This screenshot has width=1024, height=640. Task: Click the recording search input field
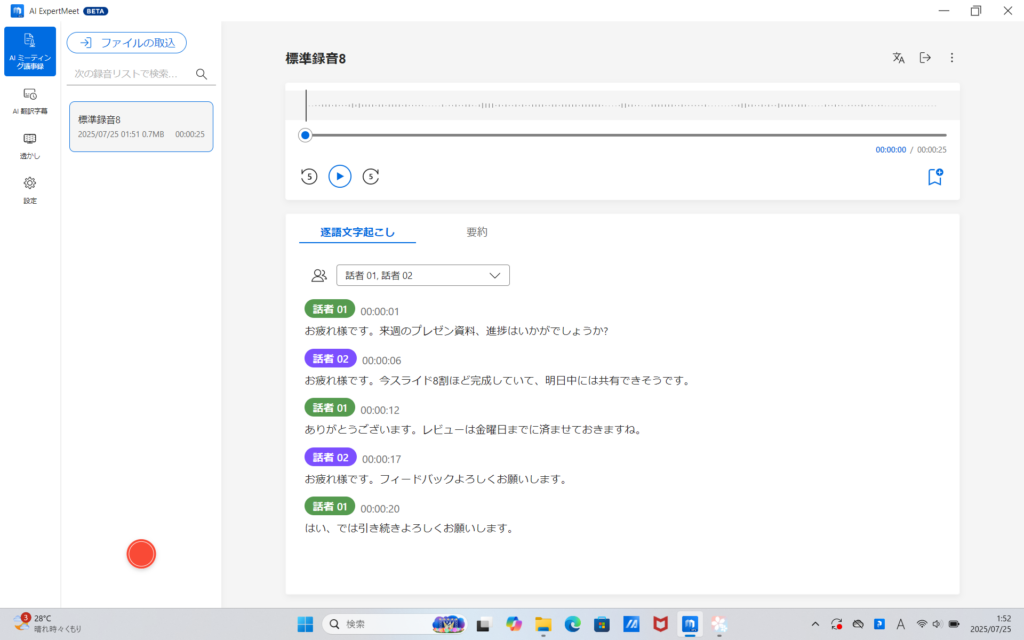coord(130,73)
